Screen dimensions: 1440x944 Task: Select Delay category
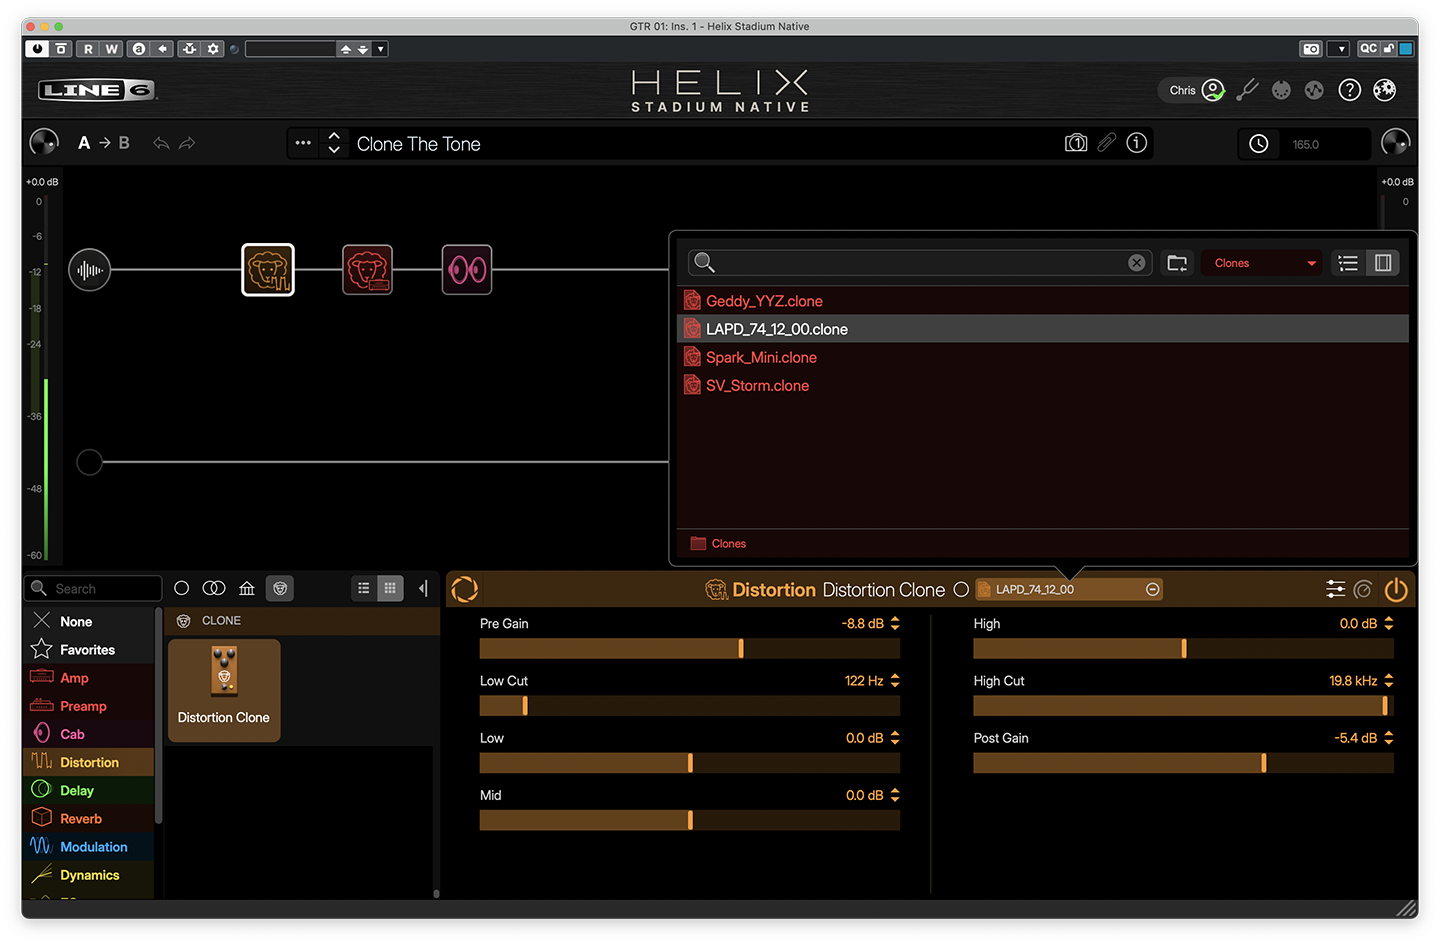pos(89,790)
